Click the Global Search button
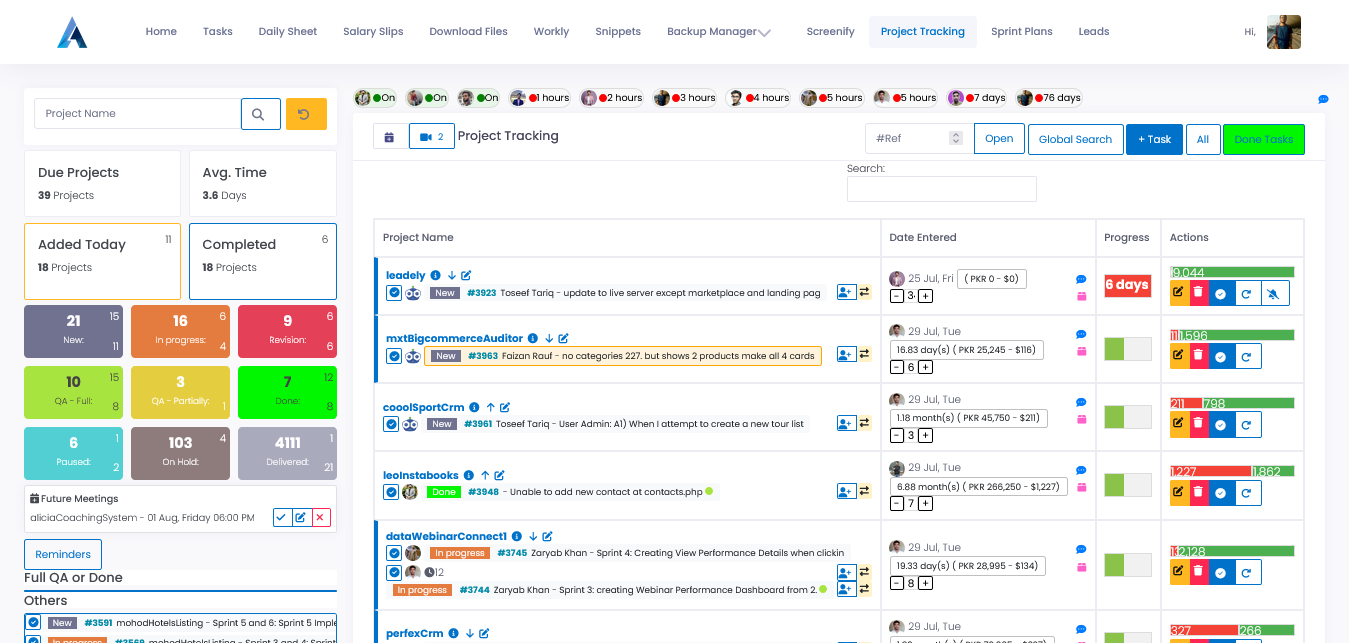 pyautogui.click(x=1075, y=139)
